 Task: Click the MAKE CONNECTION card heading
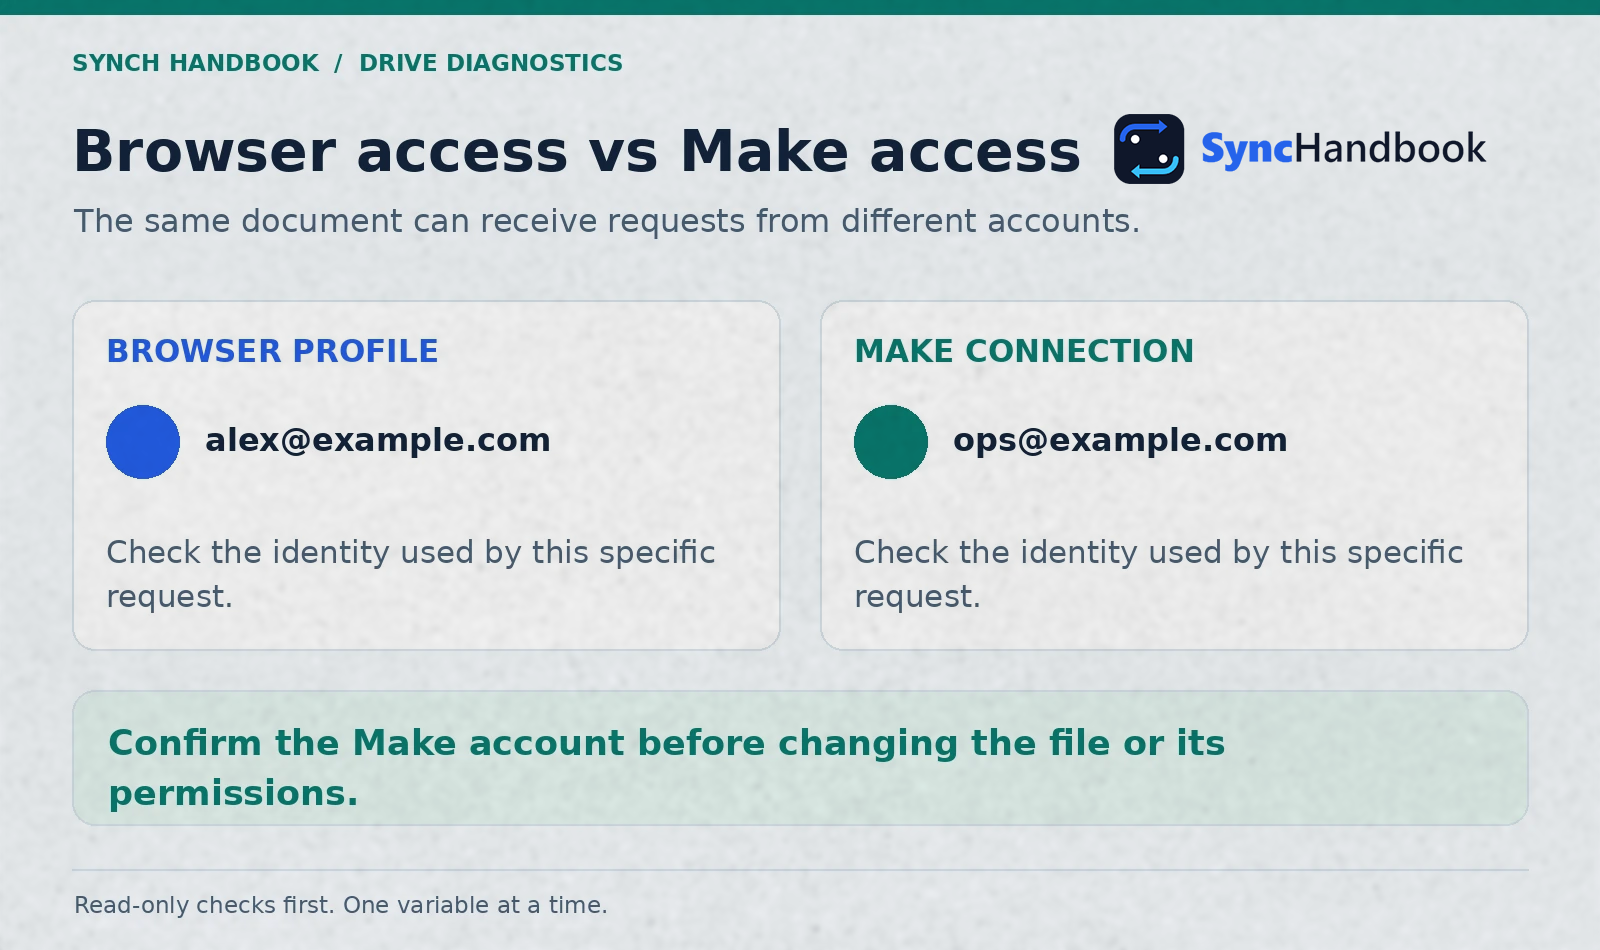1024,351
